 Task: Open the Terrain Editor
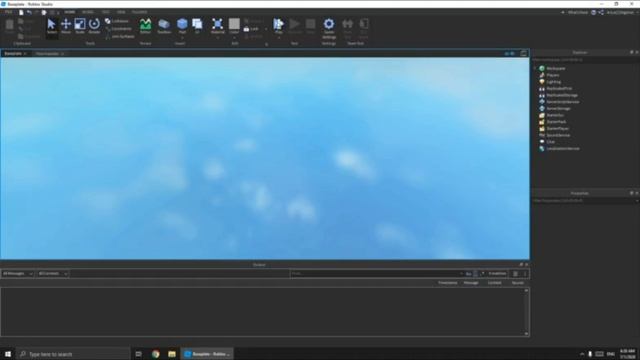pos(145,25)
